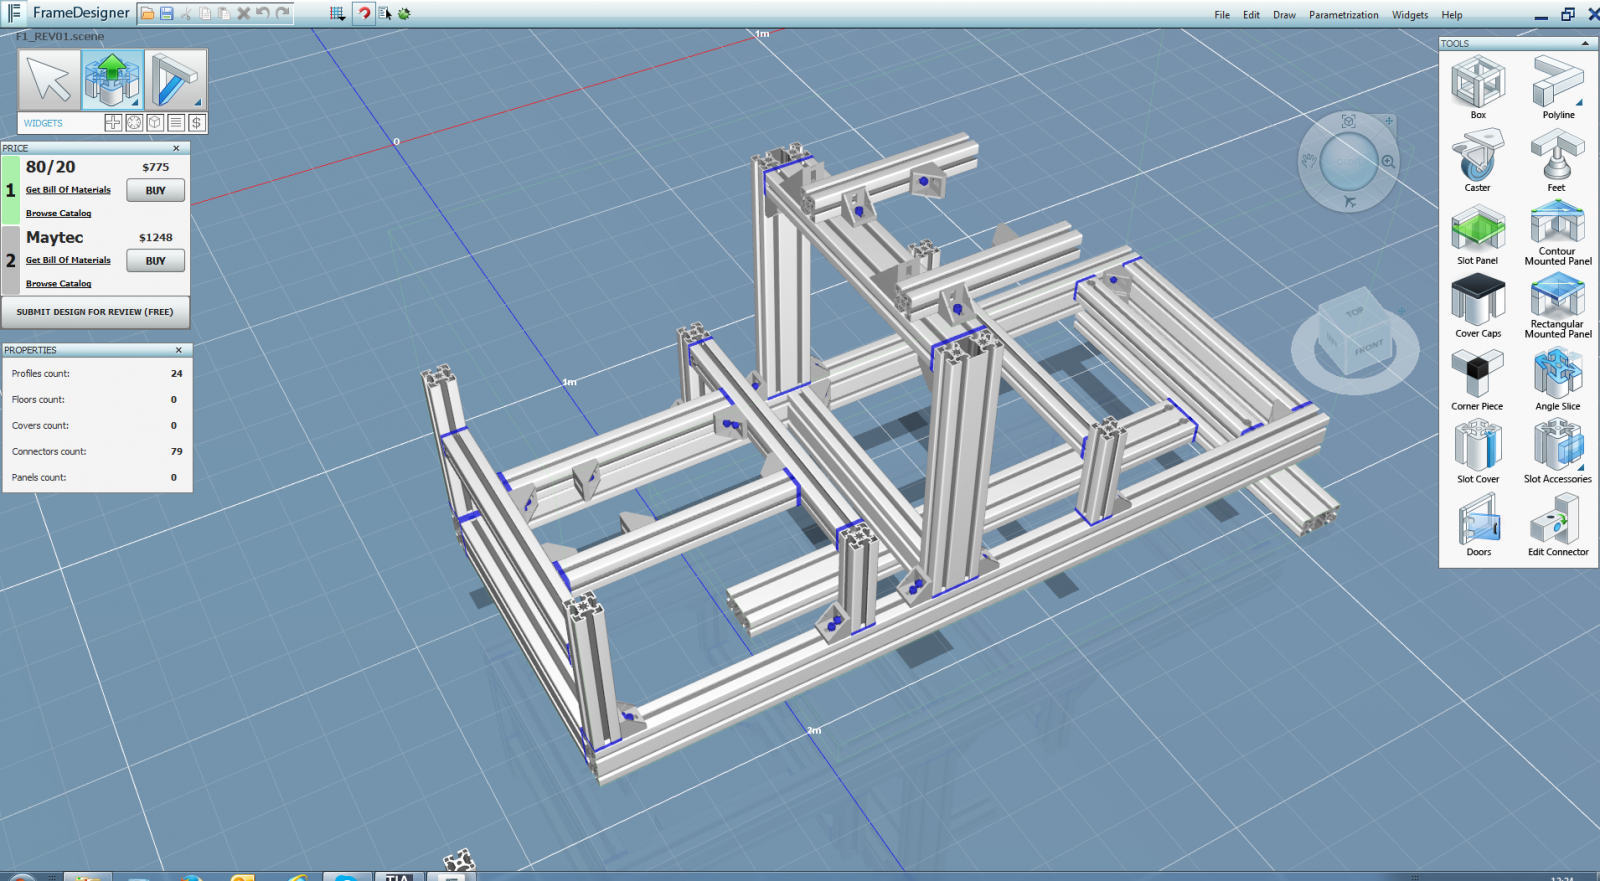Click the Copy icon in toolbar
The width and height of the screenshot is (1600, 881).
pyautogui.click(x=204, y=14)
